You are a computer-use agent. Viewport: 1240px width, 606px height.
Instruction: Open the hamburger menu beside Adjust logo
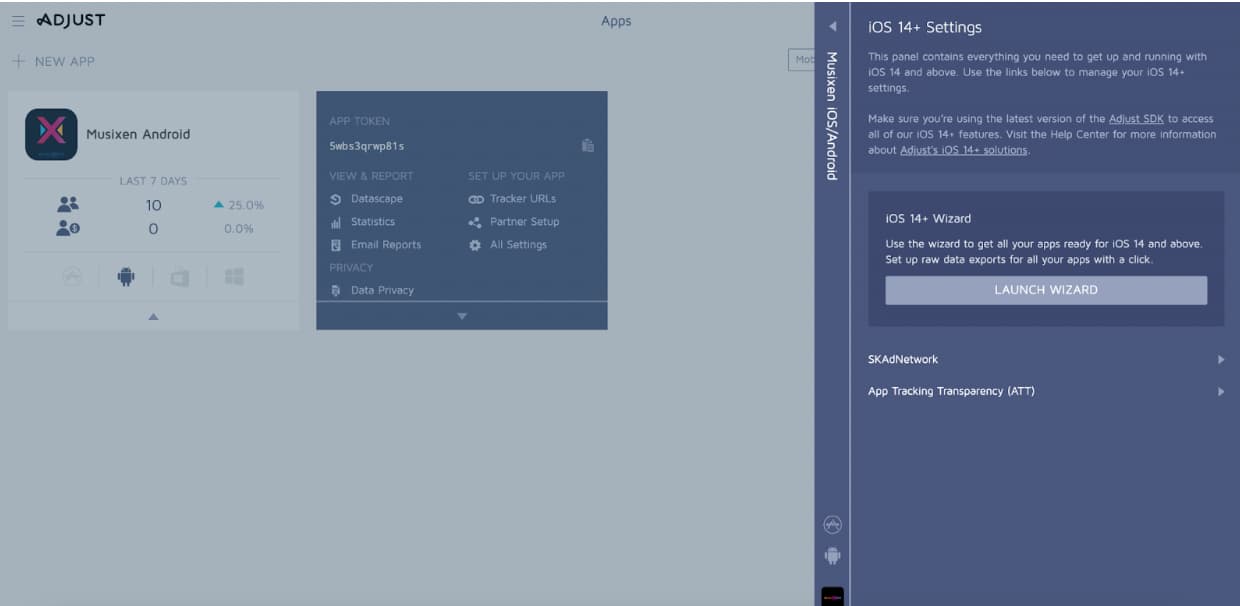[x=18, y=20]
